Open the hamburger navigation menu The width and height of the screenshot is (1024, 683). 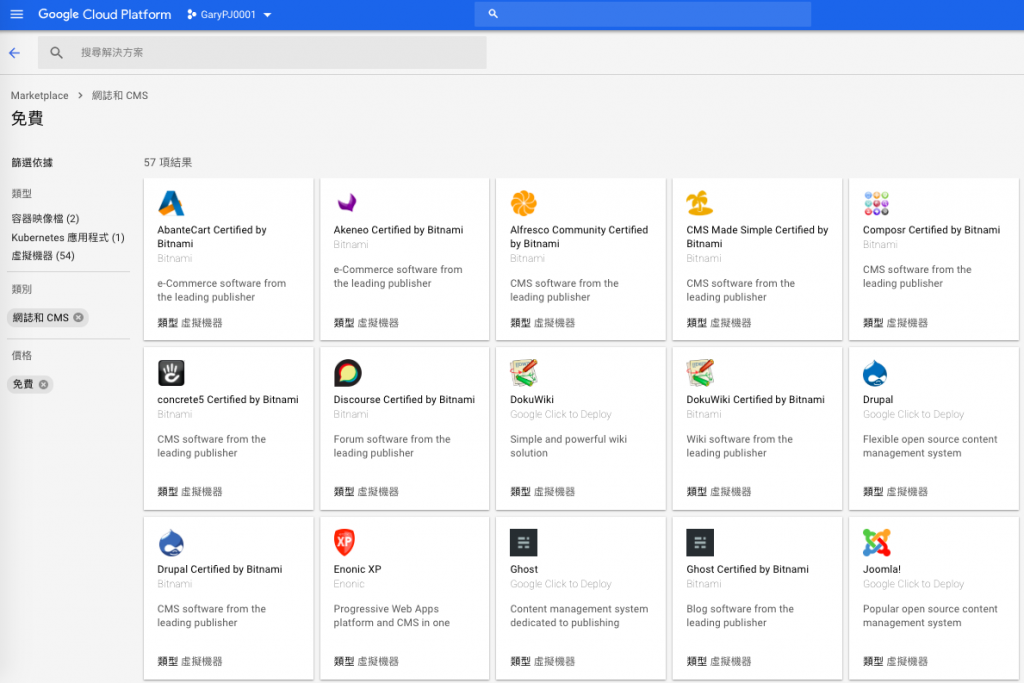pyautogui.click(x=17, y=14)
